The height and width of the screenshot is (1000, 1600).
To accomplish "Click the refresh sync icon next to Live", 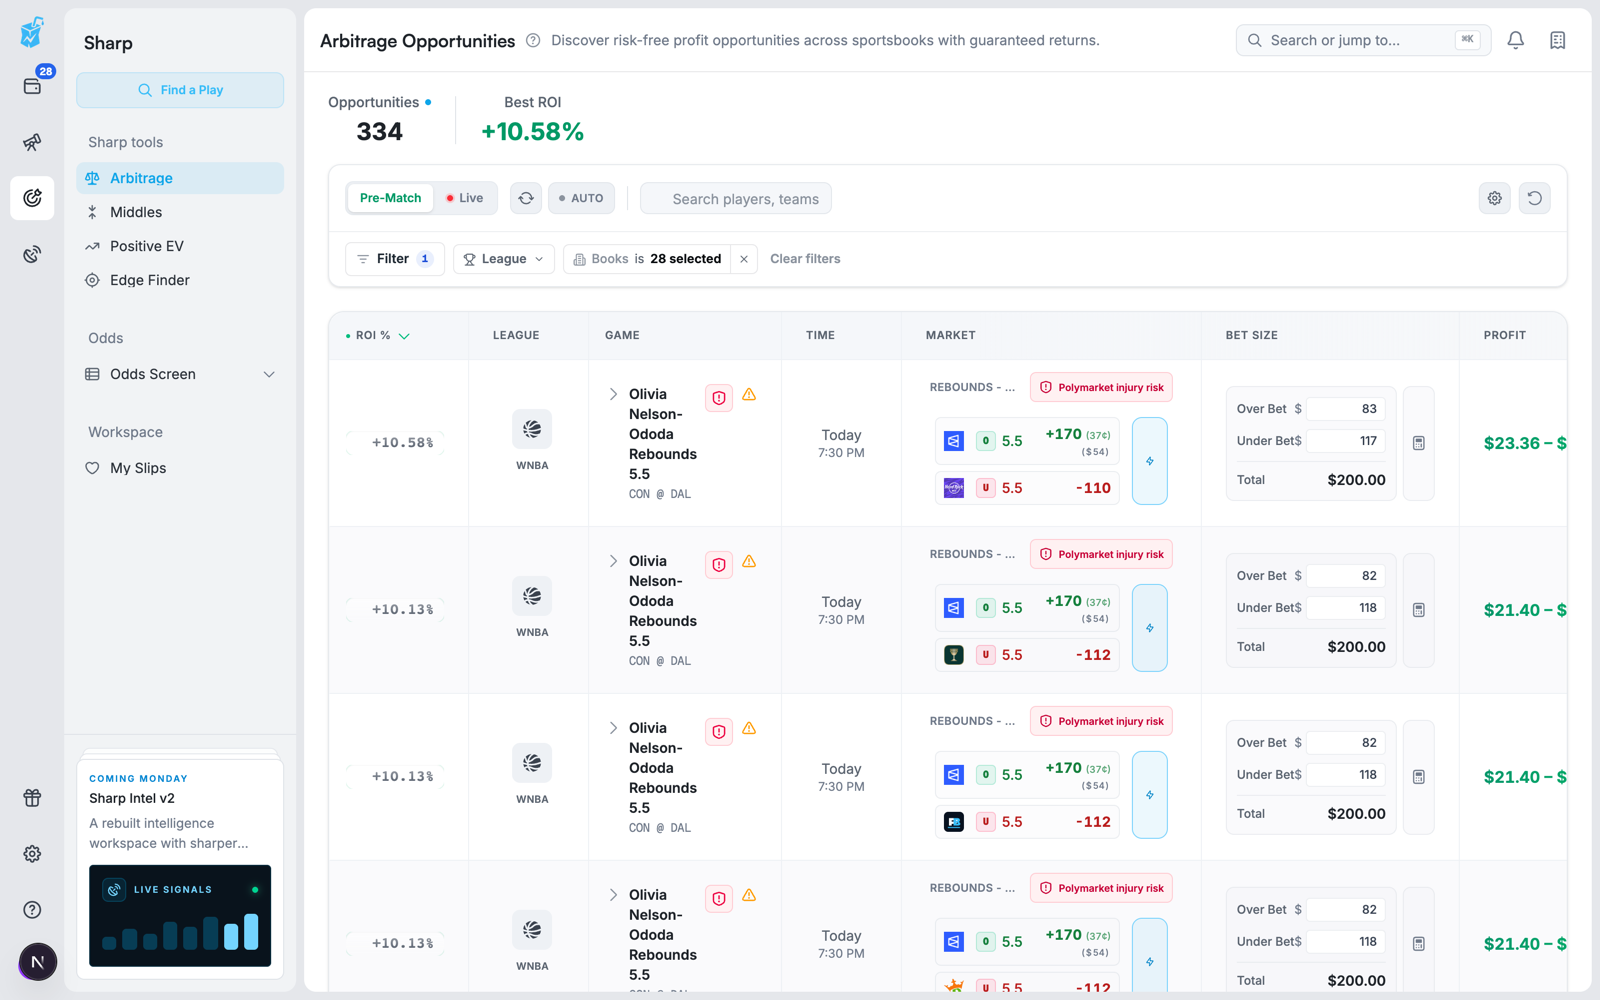I will tap(526, 198).
